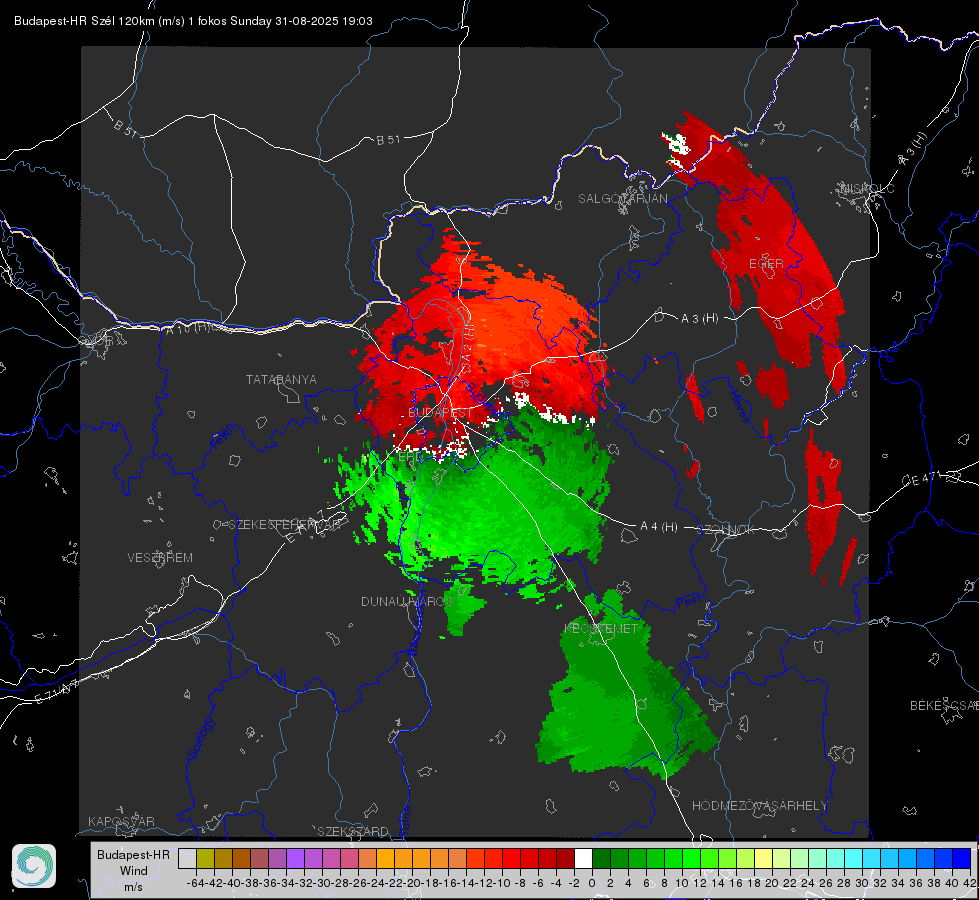Click the 30 value in the legend
Screen dimensions: 979x900
862,883
